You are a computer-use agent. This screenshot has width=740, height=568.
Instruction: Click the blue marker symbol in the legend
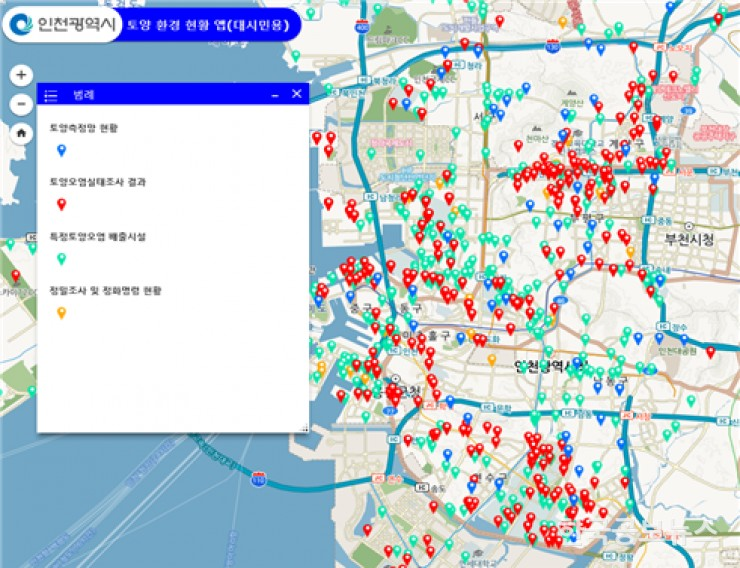(61, 150)
